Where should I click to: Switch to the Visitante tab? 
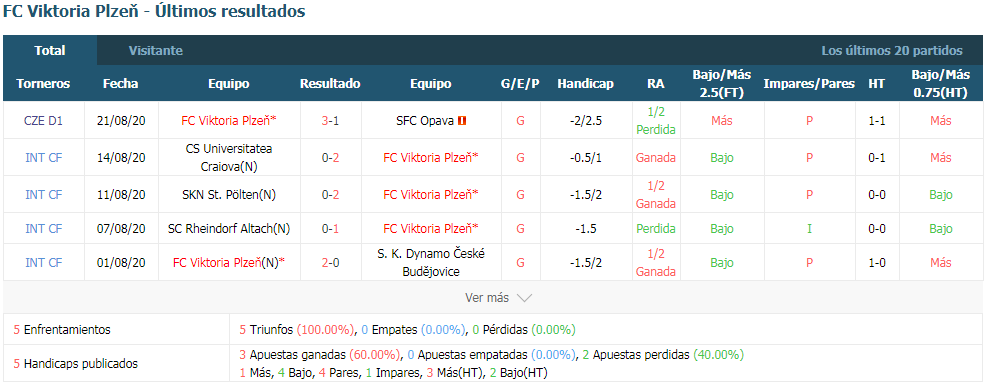tap(156, 51)
